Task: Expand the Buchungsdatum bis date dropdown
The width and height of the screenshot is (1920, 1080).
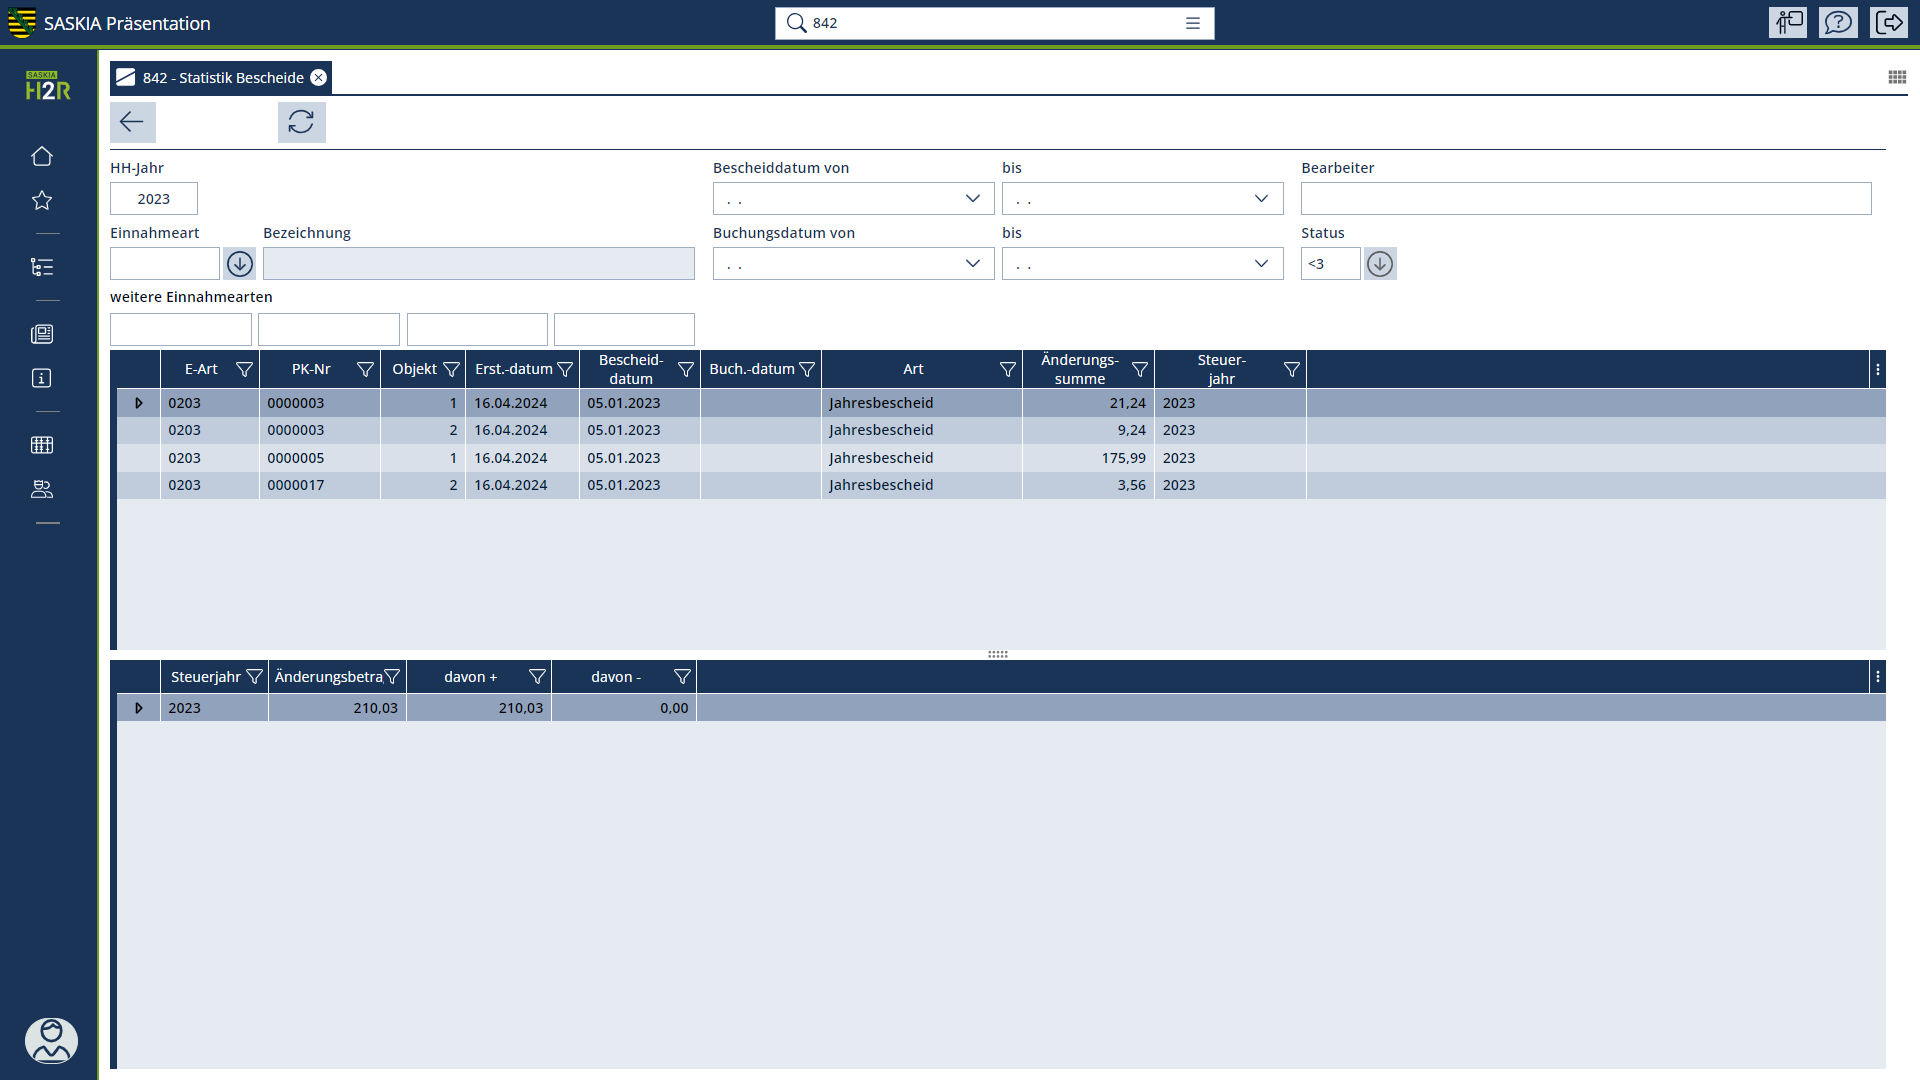Action: (x=1261, y=264)
